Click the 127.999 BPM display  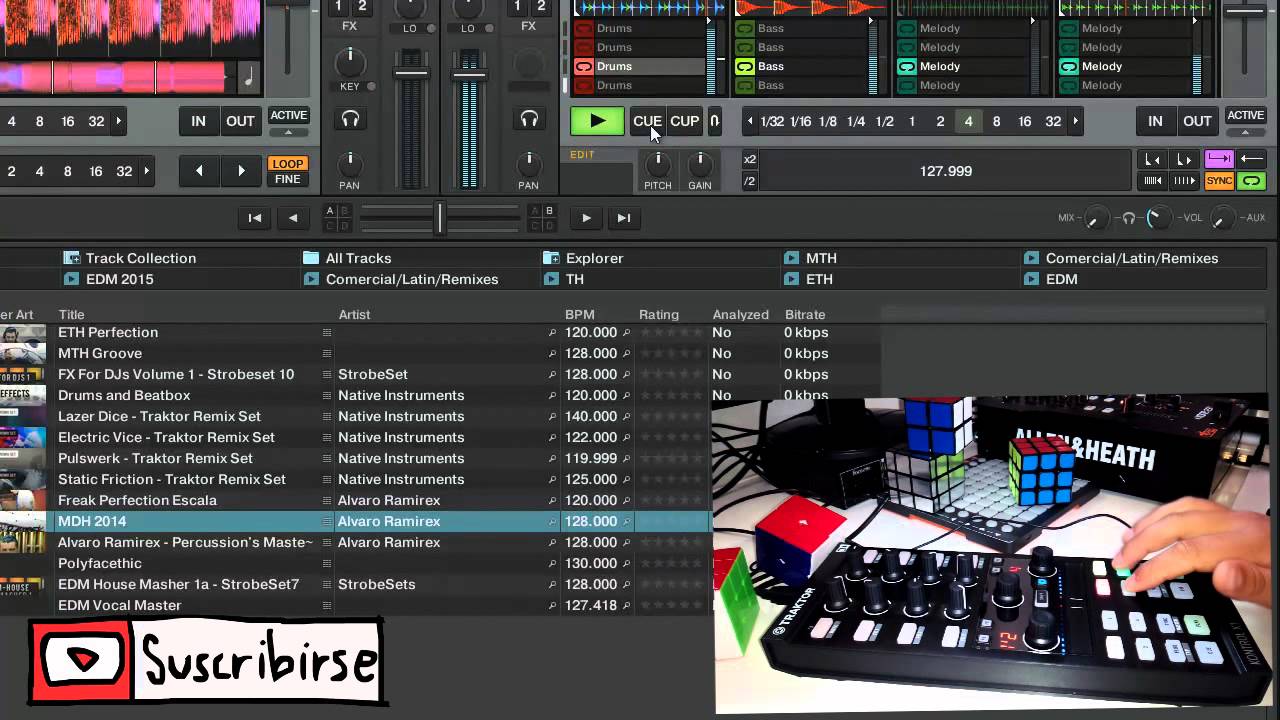click(946, 171)
